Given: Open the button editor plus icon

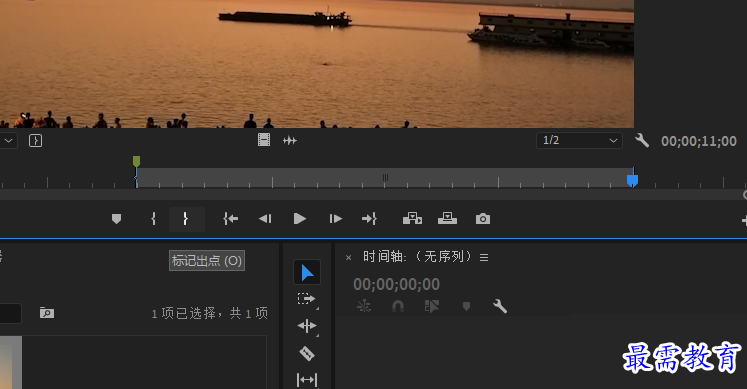Looking at the screenshot, I should click(x=744, y=220).
